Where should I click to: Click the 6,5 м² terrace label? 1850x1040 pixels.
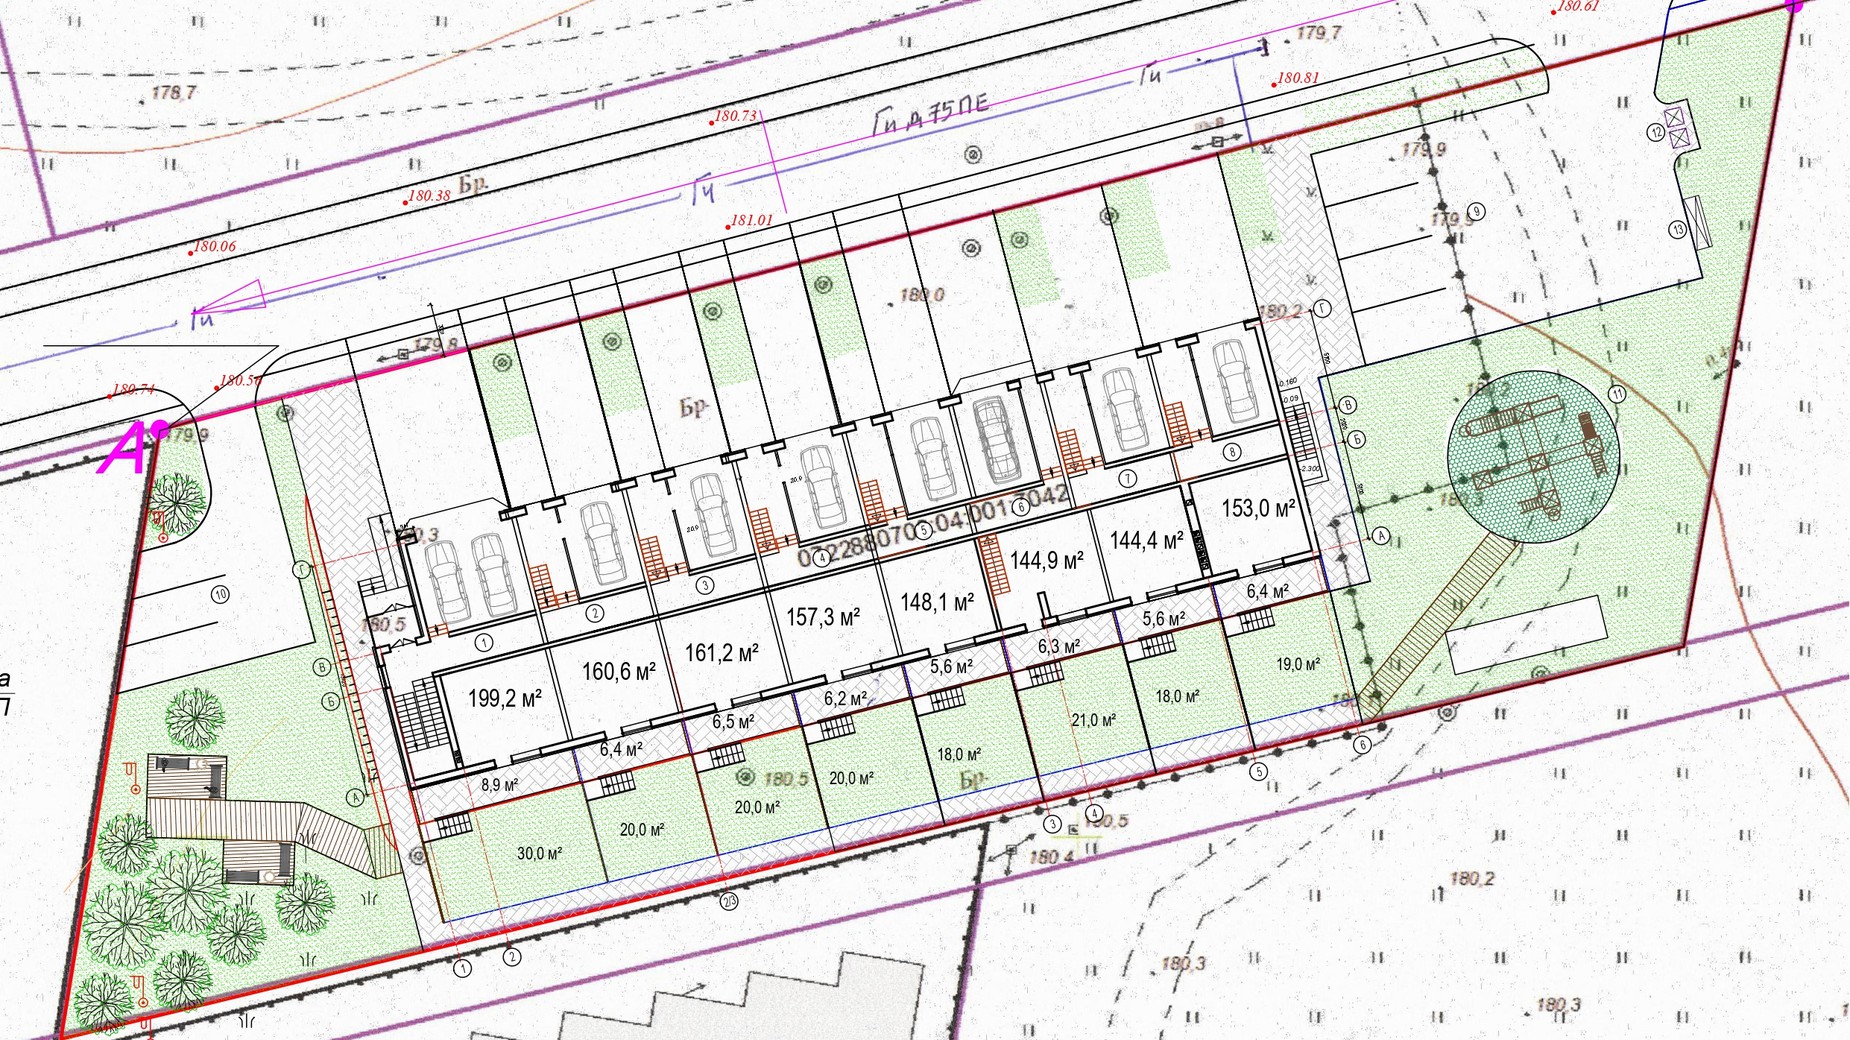(733, 722)
